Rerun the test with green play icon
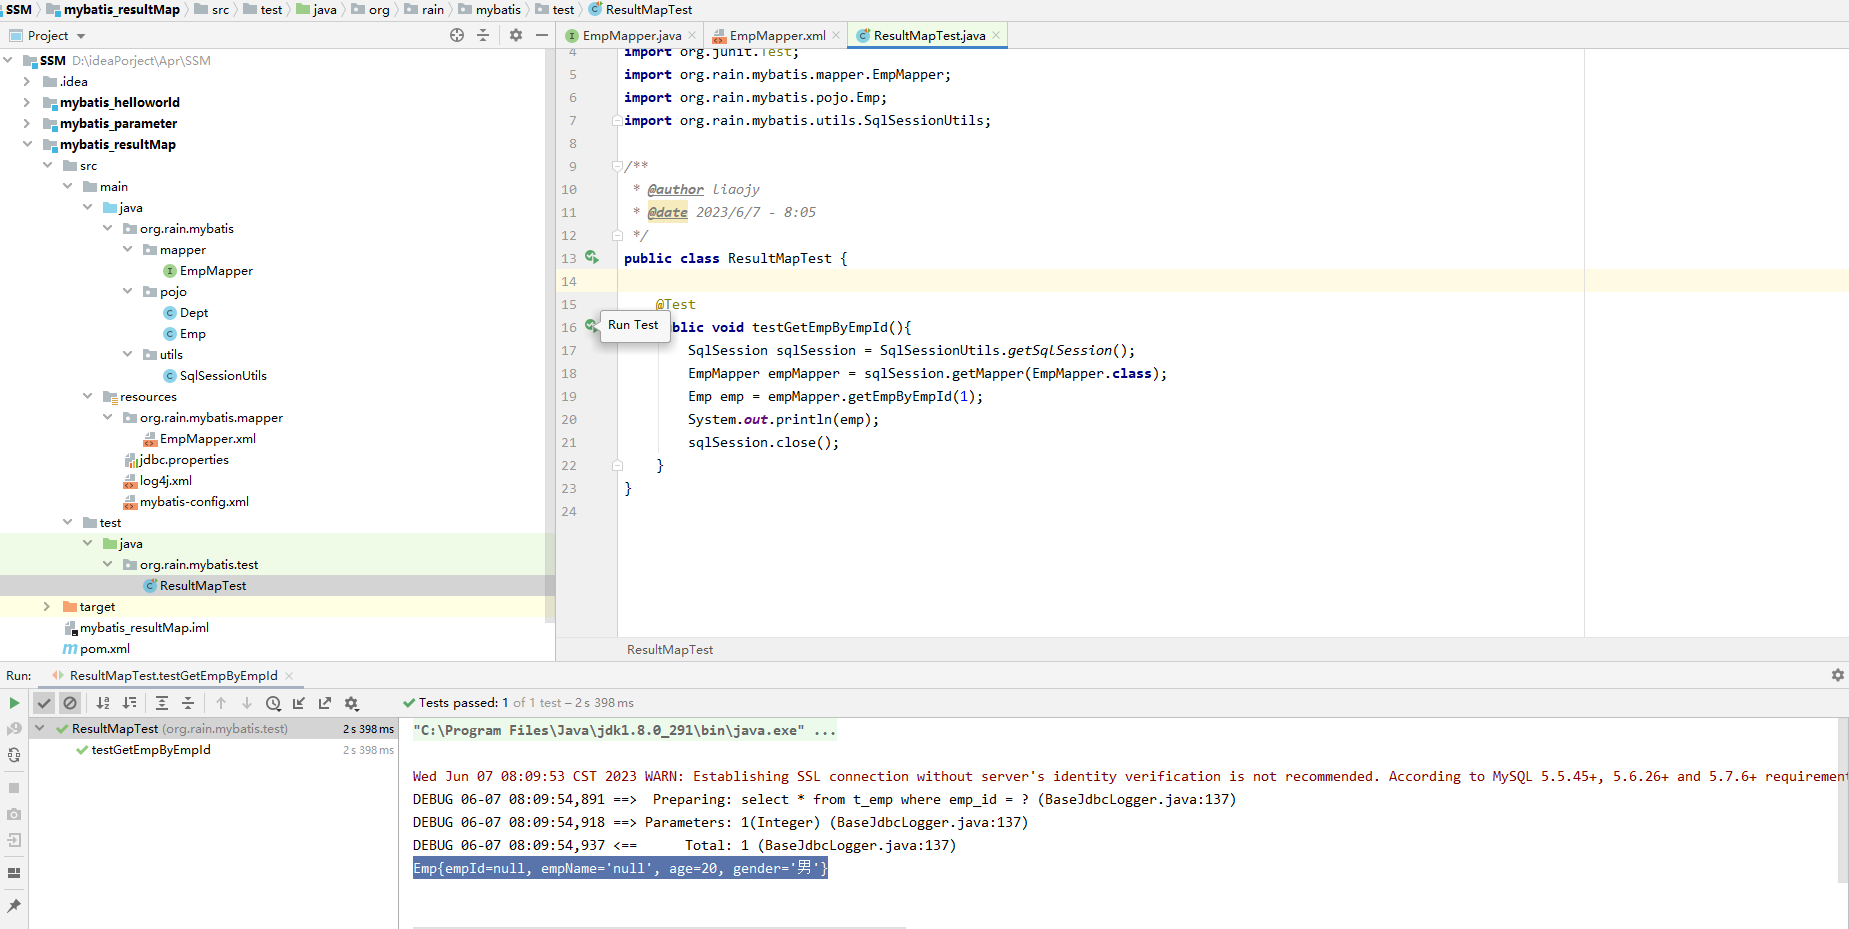1849x929 pixels. click(14, 703)
